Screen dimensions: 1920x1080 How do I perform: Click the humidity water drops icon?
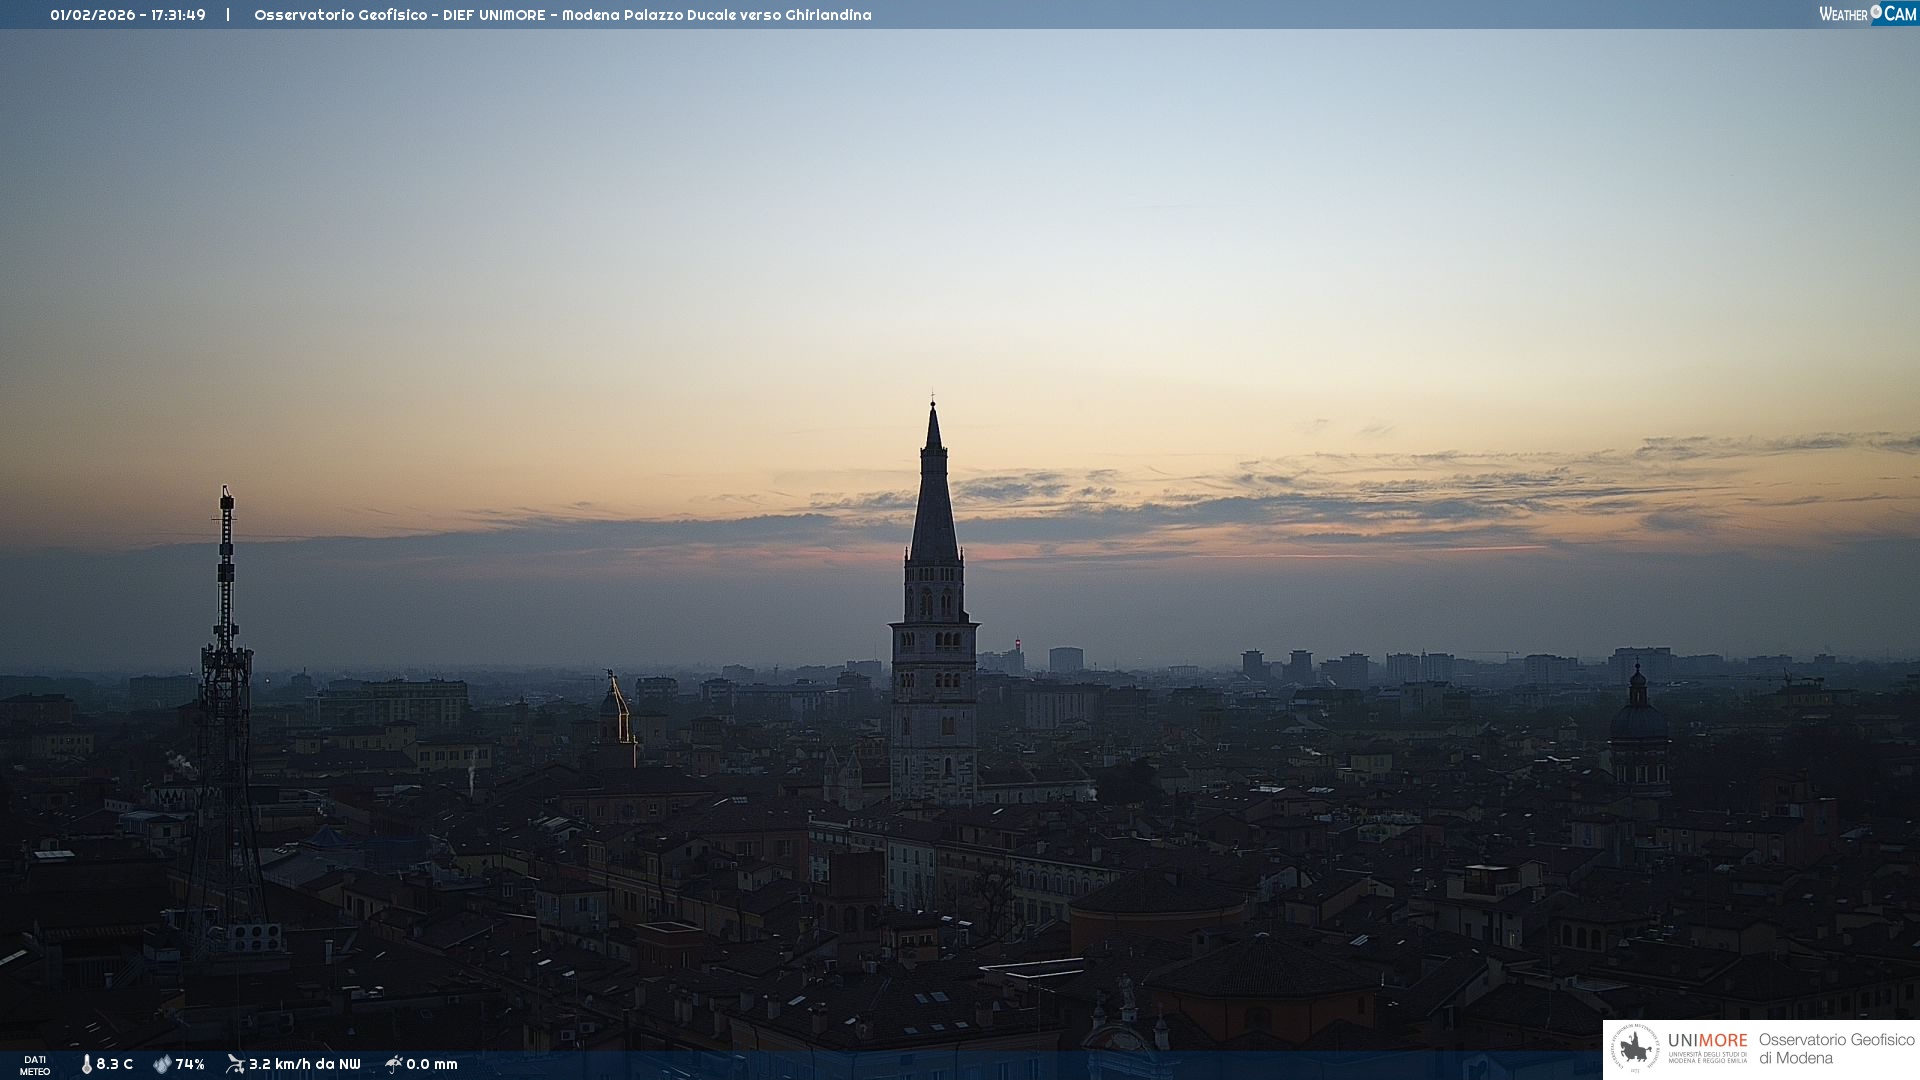(x=162, y=1064)
